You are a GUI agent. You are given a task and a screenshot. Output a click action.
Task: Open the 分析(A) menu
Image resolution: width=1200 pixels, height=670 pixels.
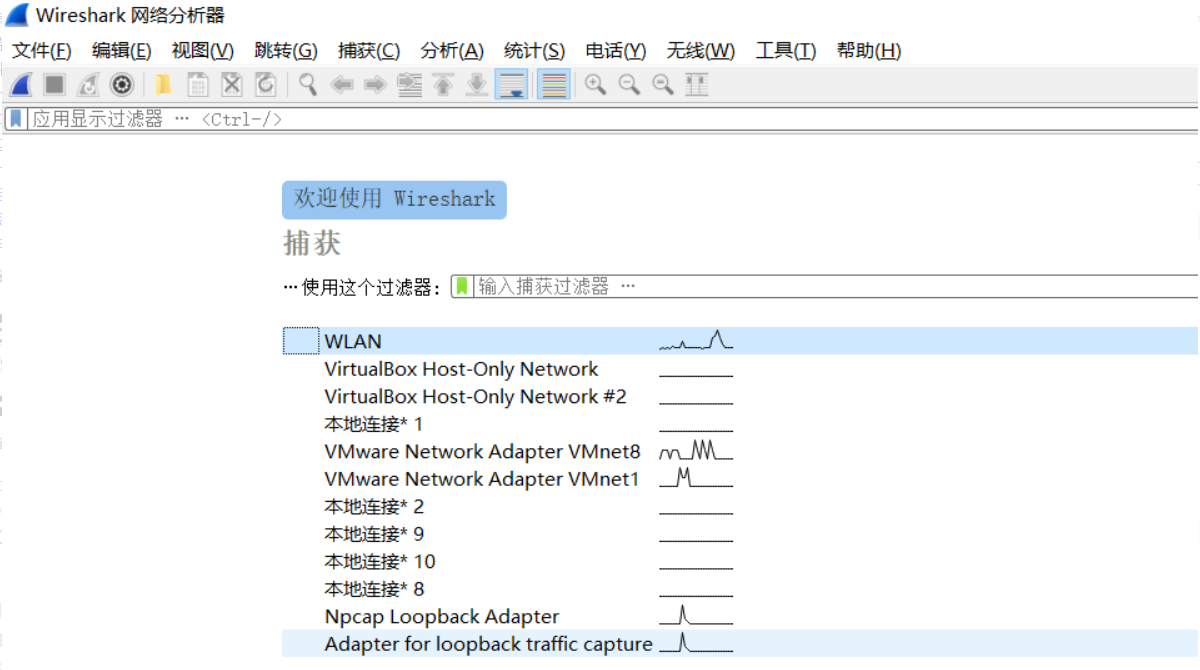coord(452,51)
